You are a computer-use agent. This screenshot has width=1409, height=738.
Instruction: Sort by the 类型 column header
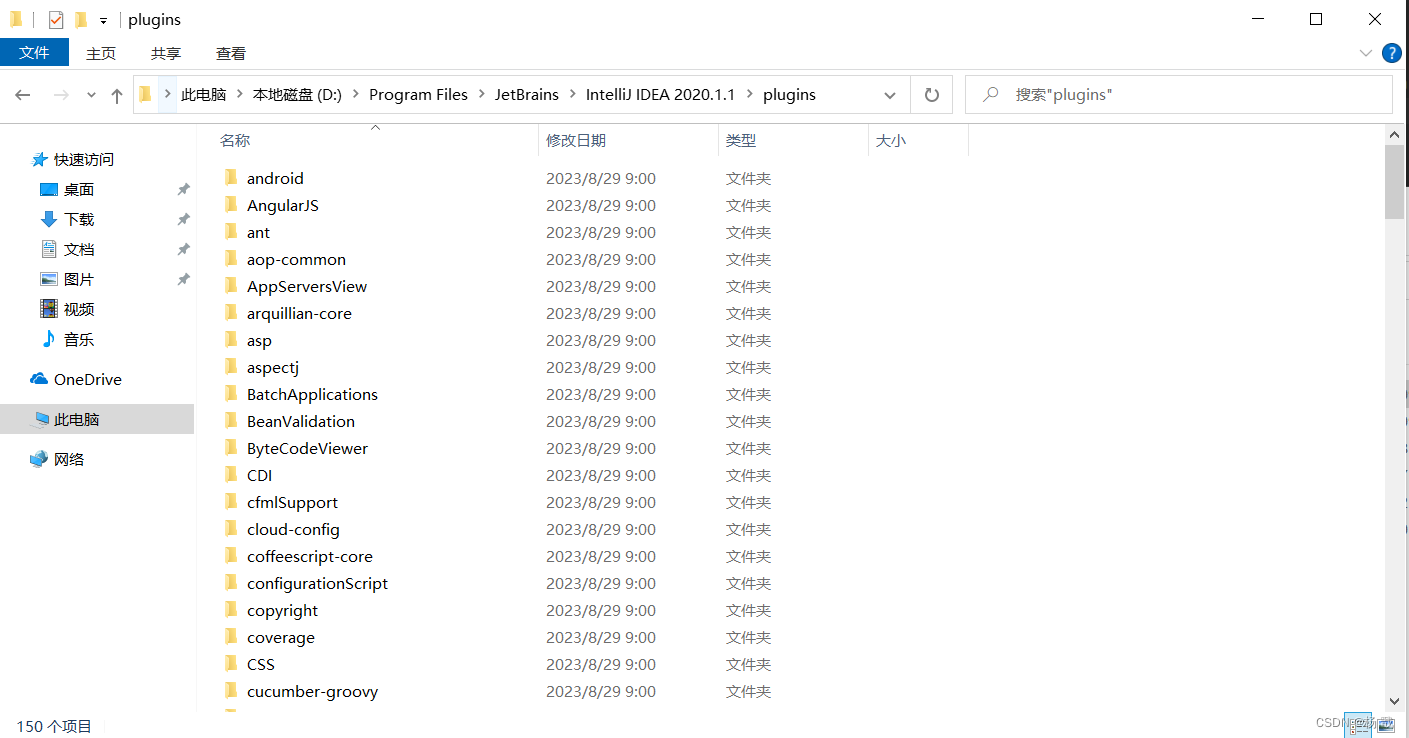[x=741, y=141]
